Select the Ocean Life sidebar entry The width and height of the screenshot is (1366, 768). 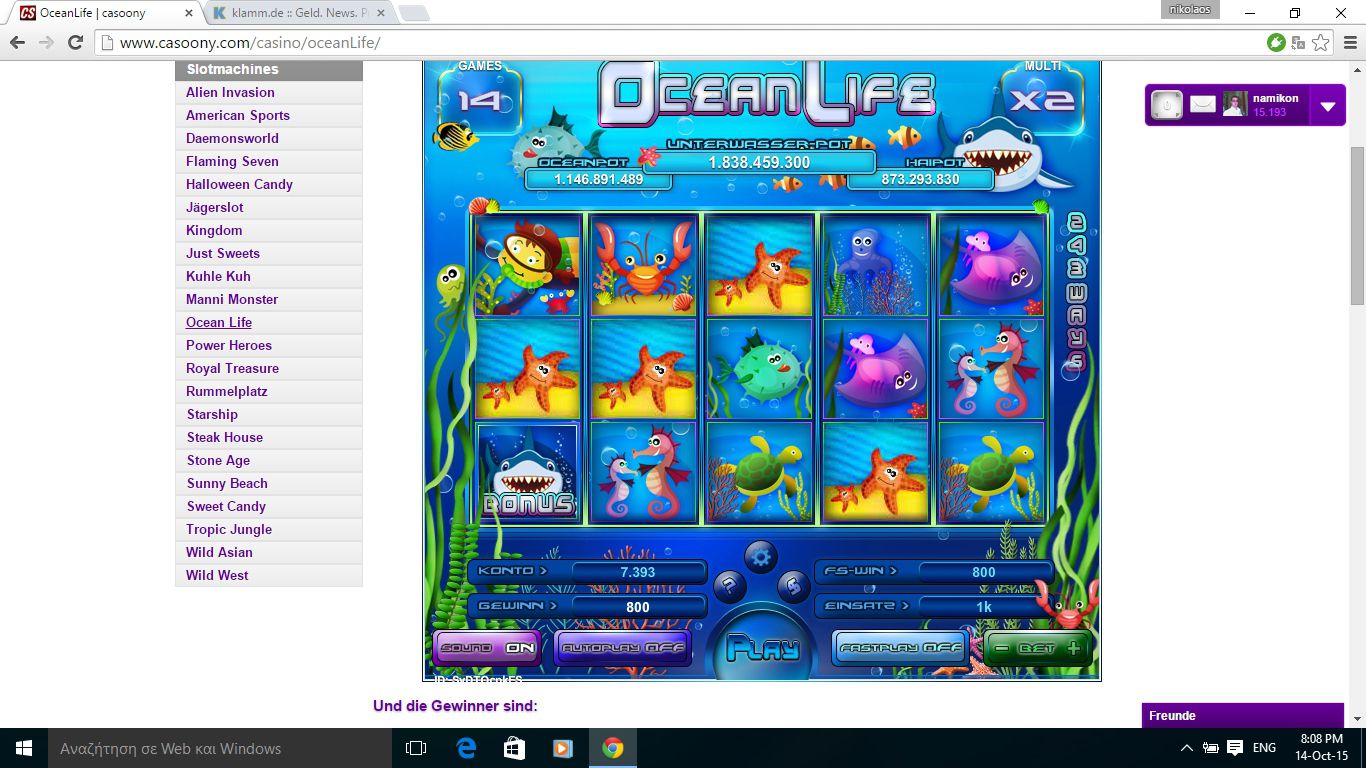(269, 322)
